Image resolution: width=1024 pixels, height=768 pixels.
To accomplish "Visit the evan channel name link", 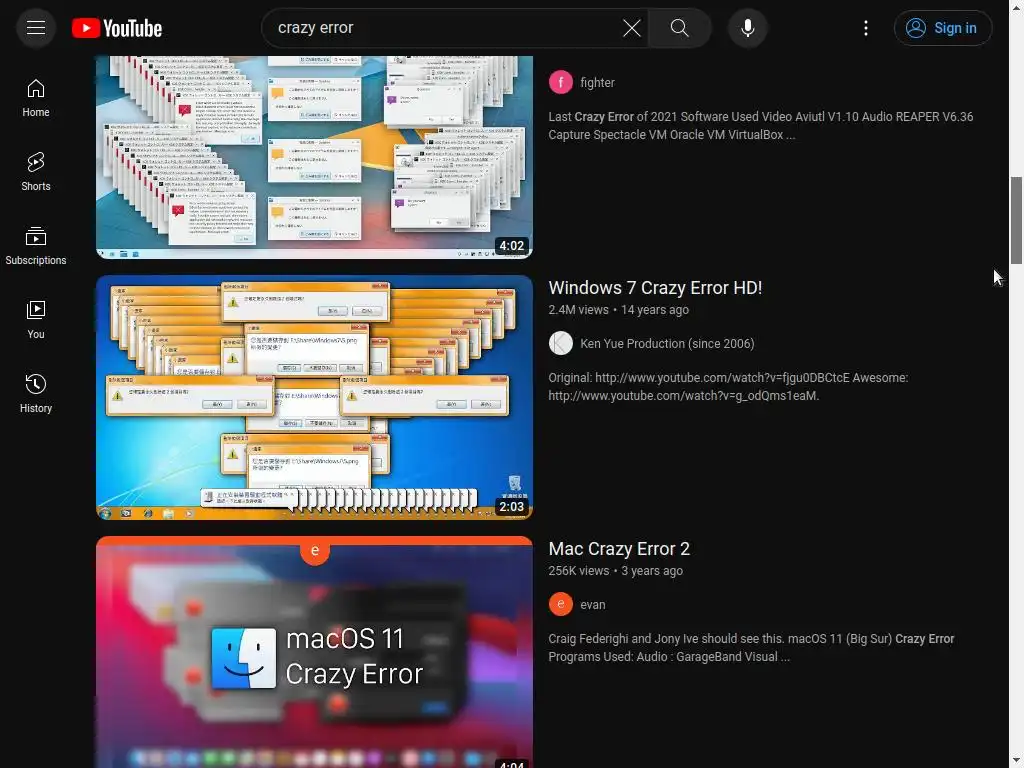I will 592,605.
